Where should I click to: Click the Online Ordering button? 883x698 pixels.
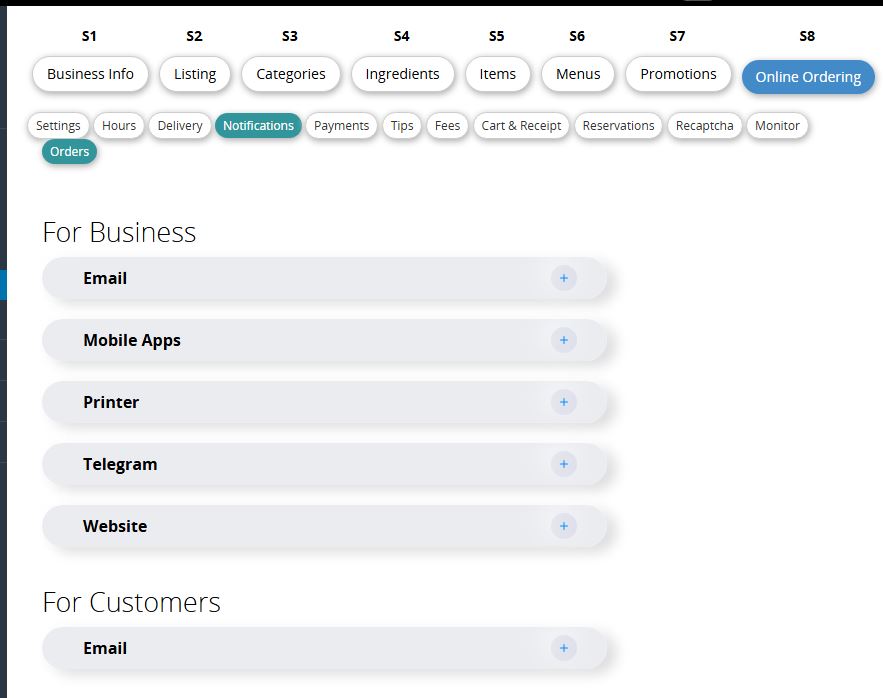(808, 77)
